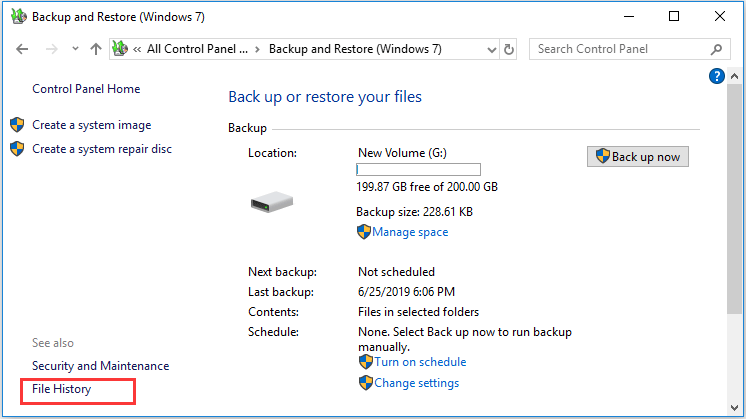The width and height of the screenshot is (746, 419).
Task: Click the Forward navigation arrow
Action: coord(51,49)
